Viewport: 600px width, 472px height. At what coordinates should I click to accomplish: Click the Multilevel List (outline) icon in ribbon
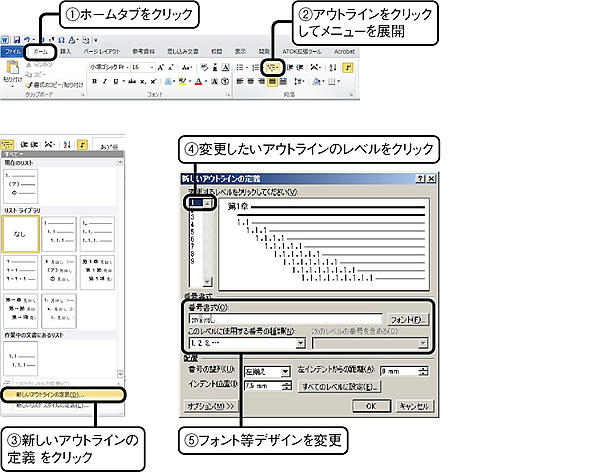tap(273, 66)
